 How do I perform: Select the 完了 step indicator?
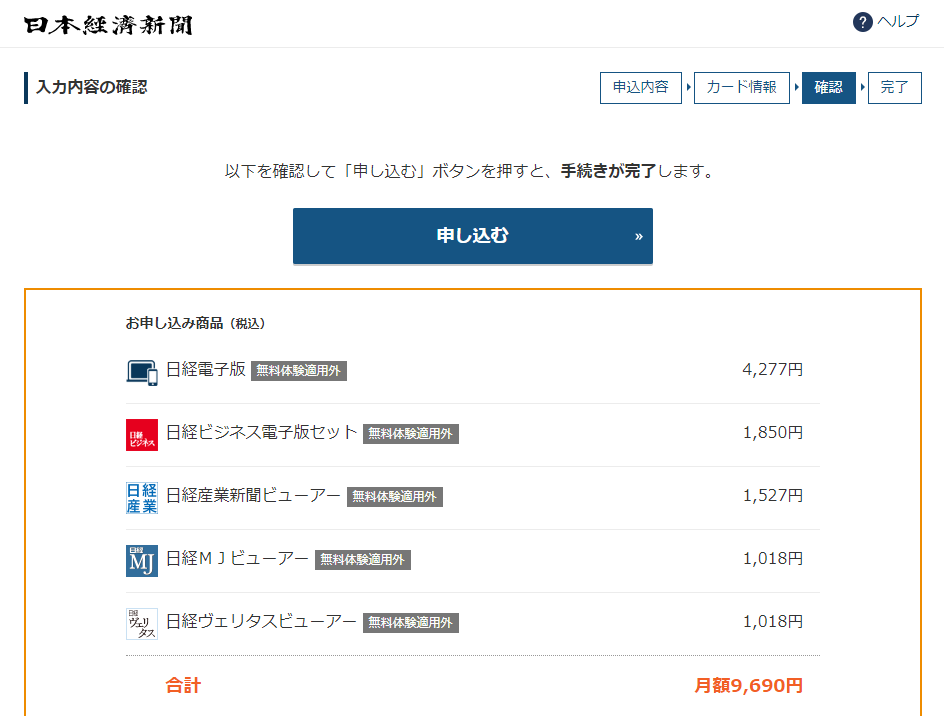pos(894,88)
